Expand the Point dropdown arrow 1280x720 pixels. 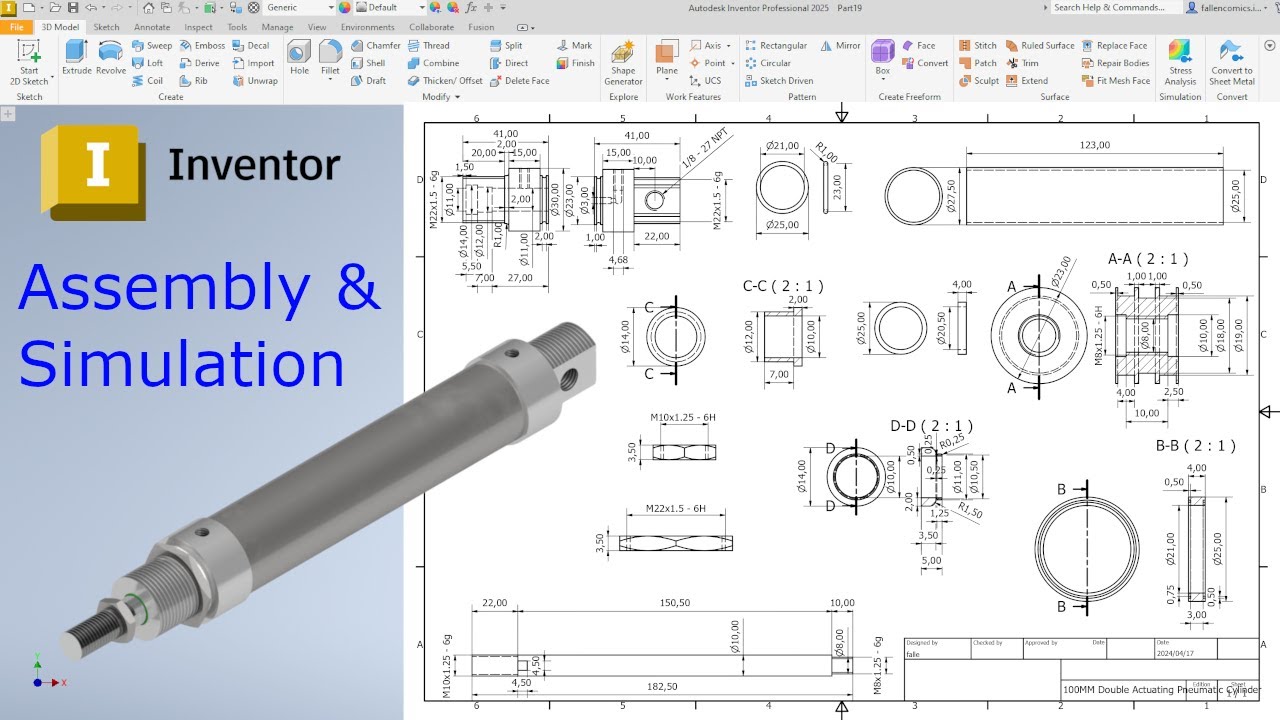point(731,64)
